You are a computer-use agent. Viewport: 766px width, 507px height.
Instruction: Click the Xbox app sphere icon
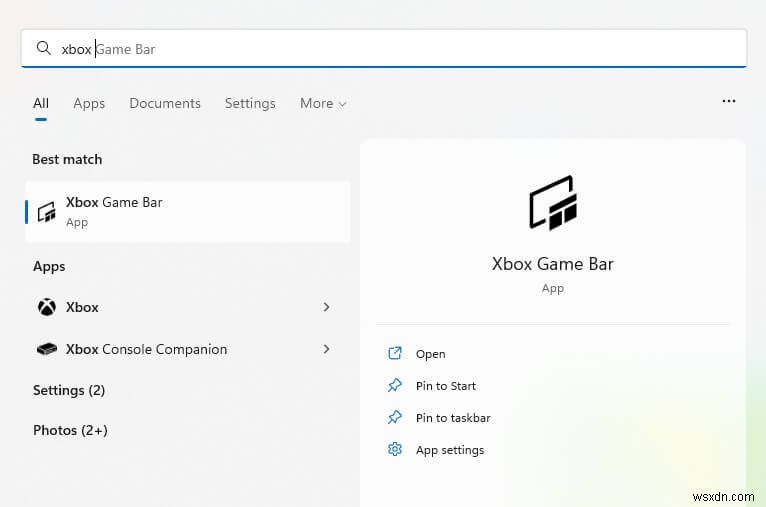47,307
